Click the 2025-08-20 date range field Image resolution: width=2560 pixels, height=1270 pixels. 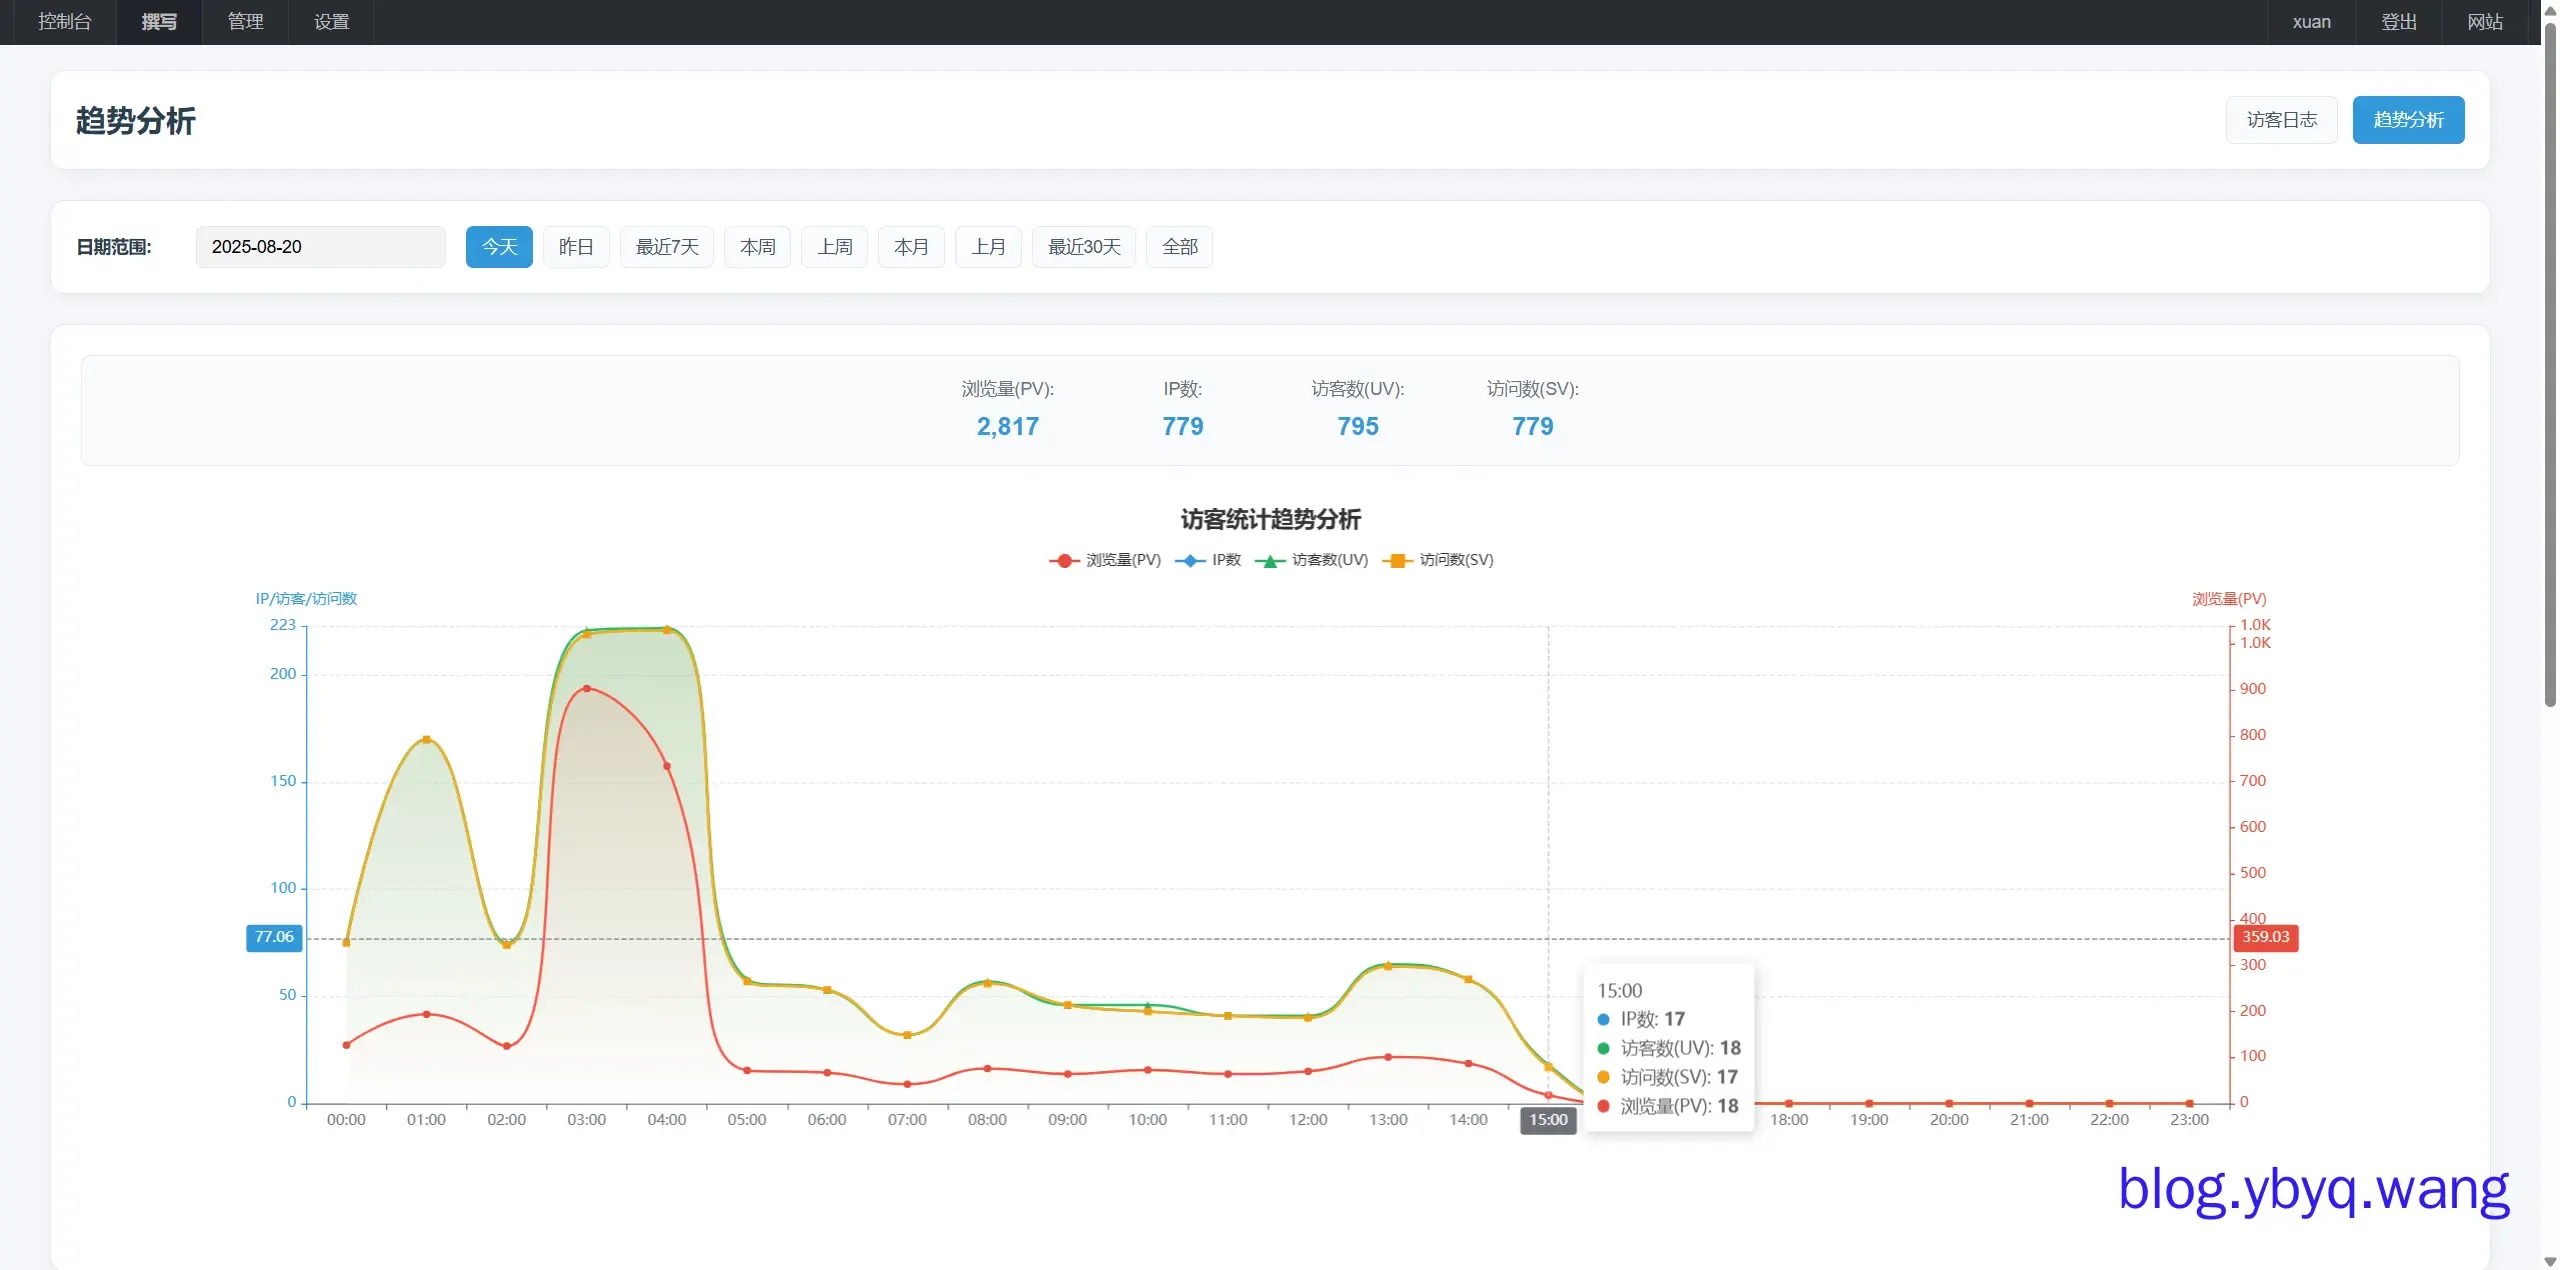[320, 247]
